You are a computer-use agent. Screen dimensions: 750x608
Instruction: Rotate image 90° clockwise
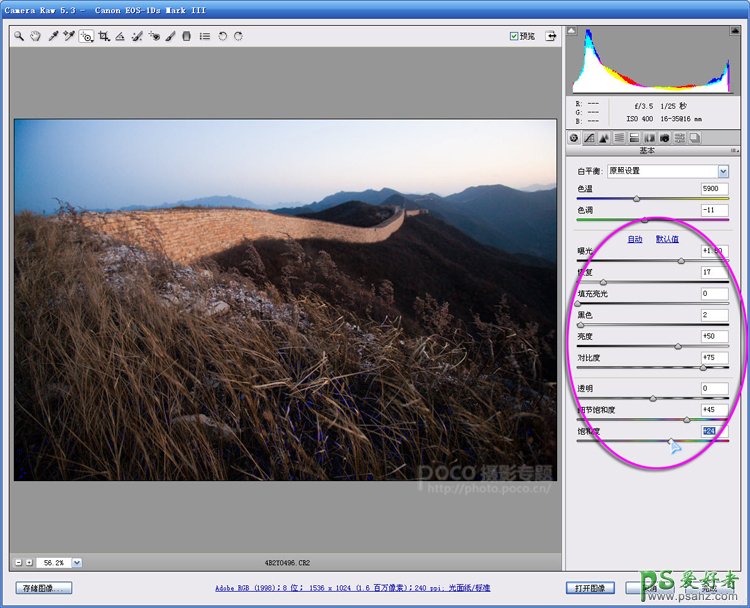click(x=238, y=36)
